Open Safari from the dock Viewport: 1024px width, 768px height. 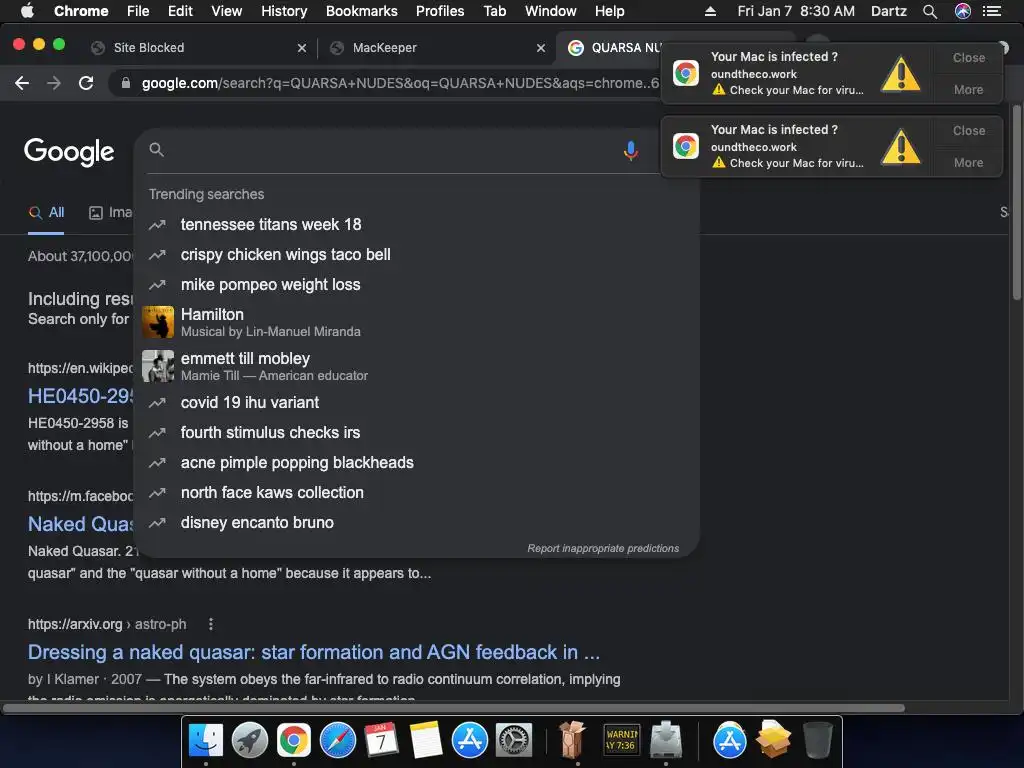click(338, 740)
